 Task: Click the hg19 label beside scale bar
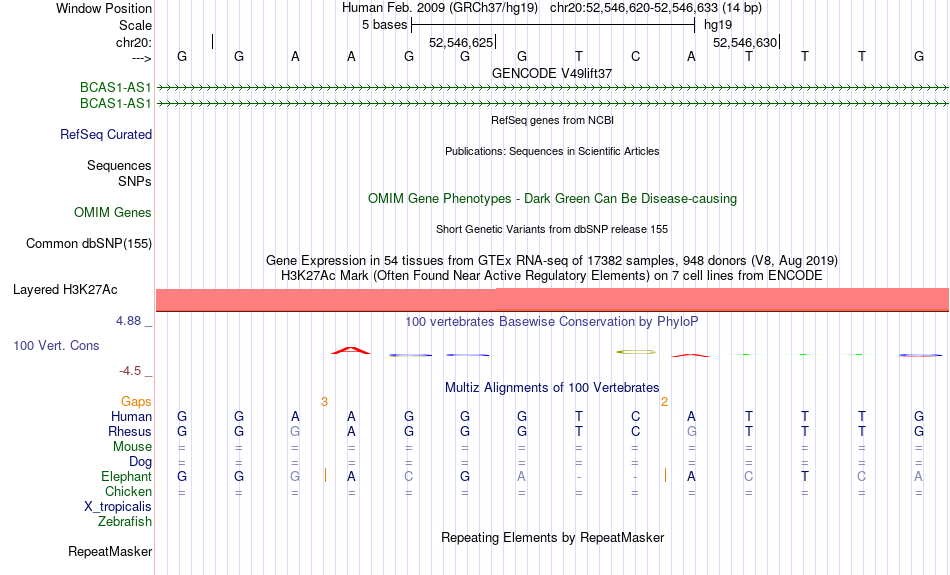pos(717,25)
